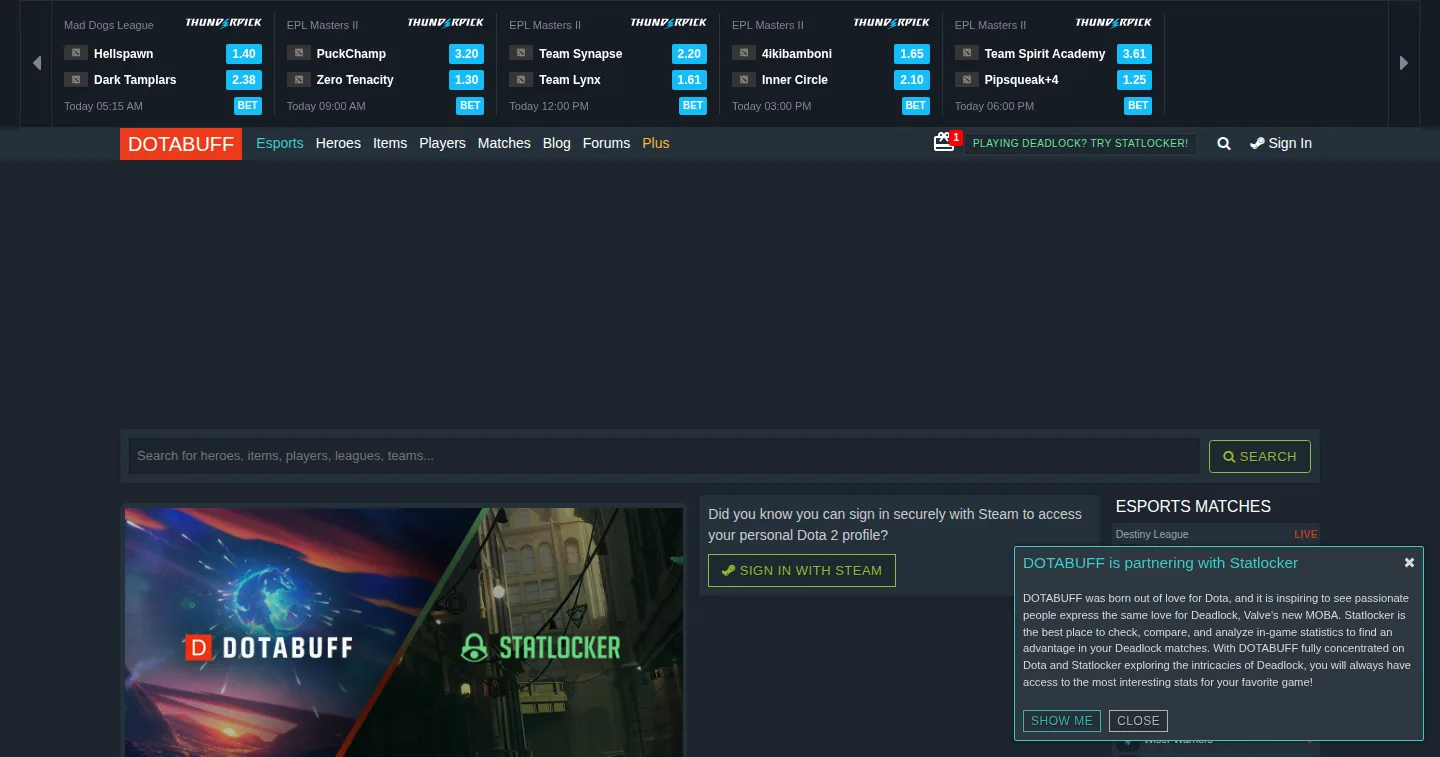Click 4ikibamboni team logo icon
The height and width of the screenshot is (757, 1440).
coord(744,53)
